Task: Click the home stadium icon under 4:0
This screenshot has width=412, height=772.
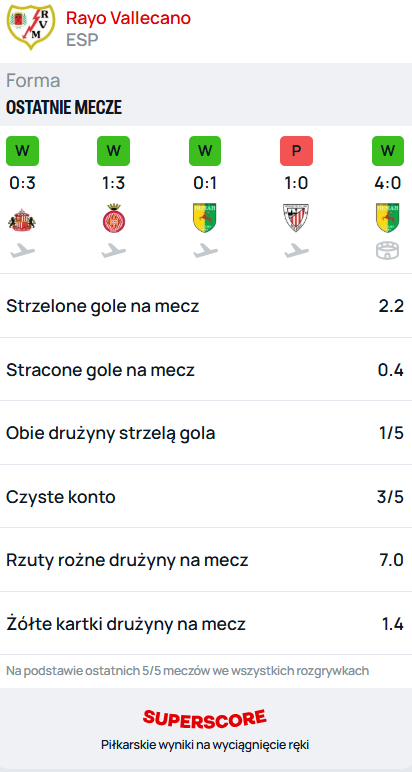Action: click(x=388, y=251)
